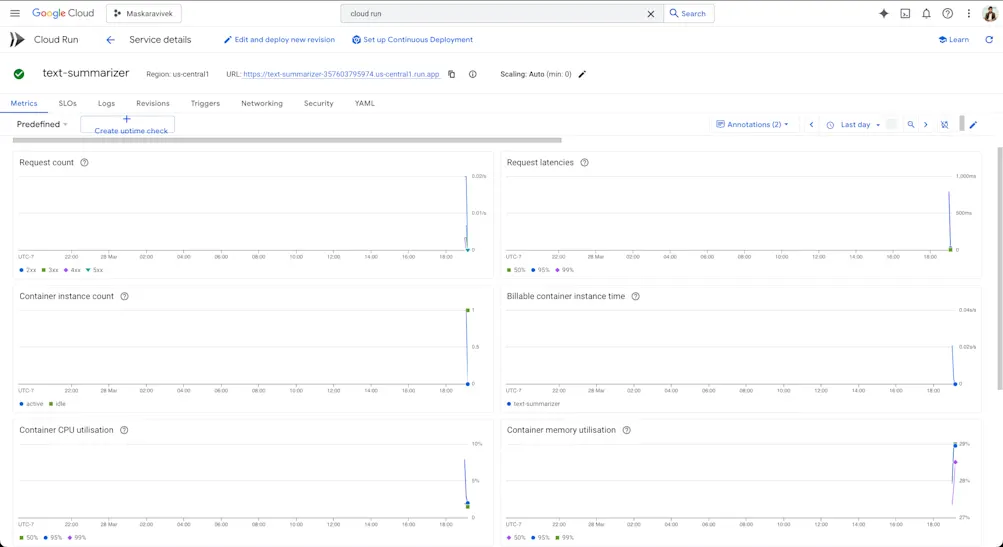Screen dimensions: 1003x547
Task: Open the notifications bell
Action: pyautogui.click(x=926, y=13)
